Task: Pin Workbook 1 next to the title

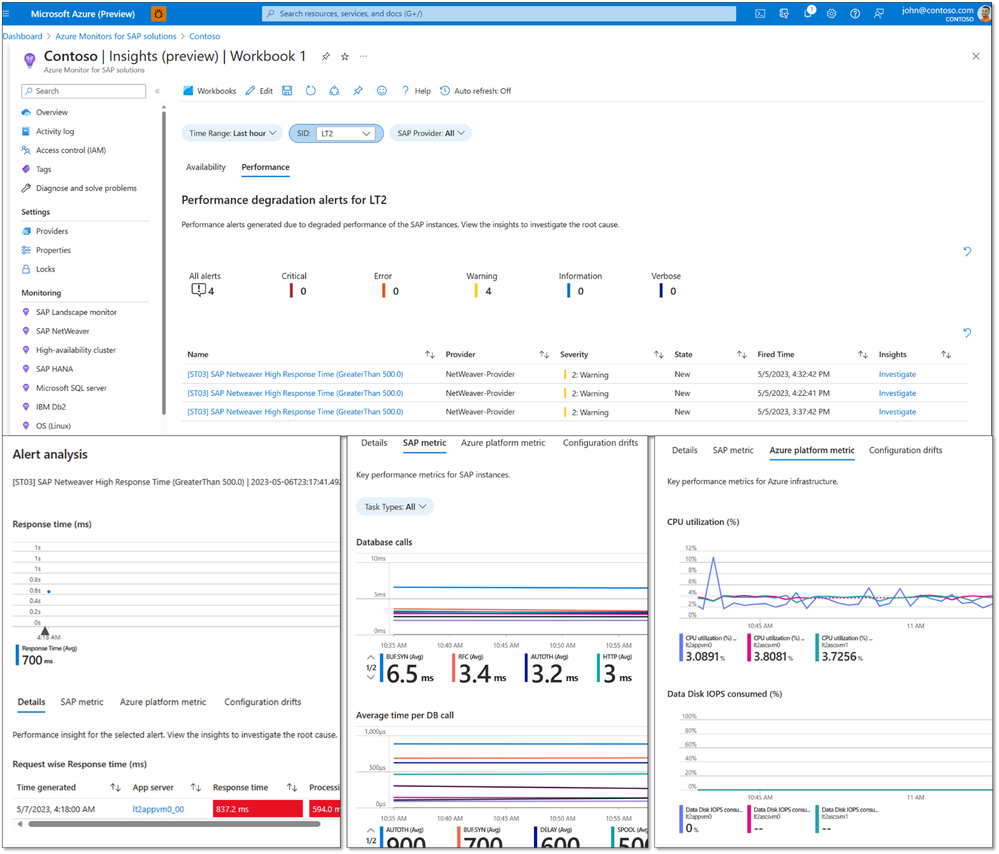Action: coord(326,57)
